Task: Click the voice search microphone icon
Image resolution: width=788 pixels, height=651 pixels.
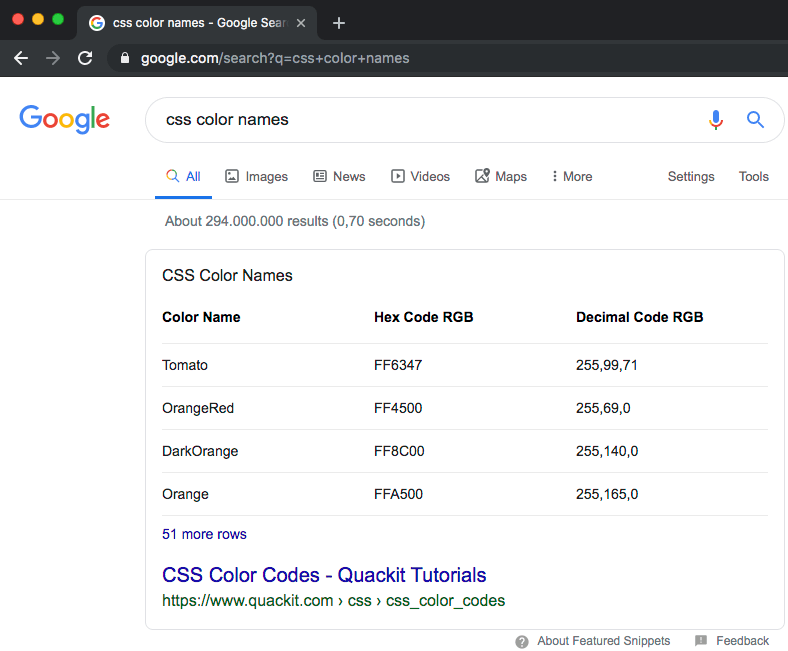Action: pyautogui.click(x=715, y=120)
